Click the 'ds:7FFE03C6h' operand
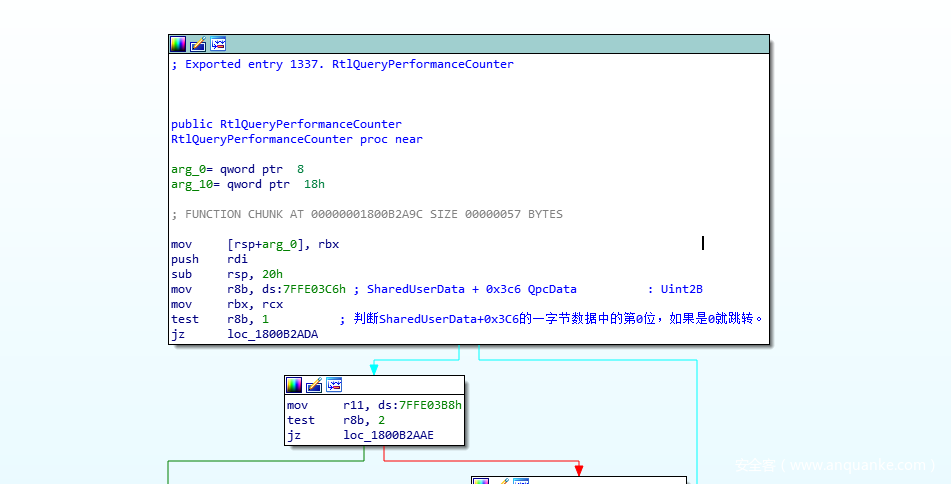Image resolution: width=951 pixels, height=484 pixels. (304, 289)
